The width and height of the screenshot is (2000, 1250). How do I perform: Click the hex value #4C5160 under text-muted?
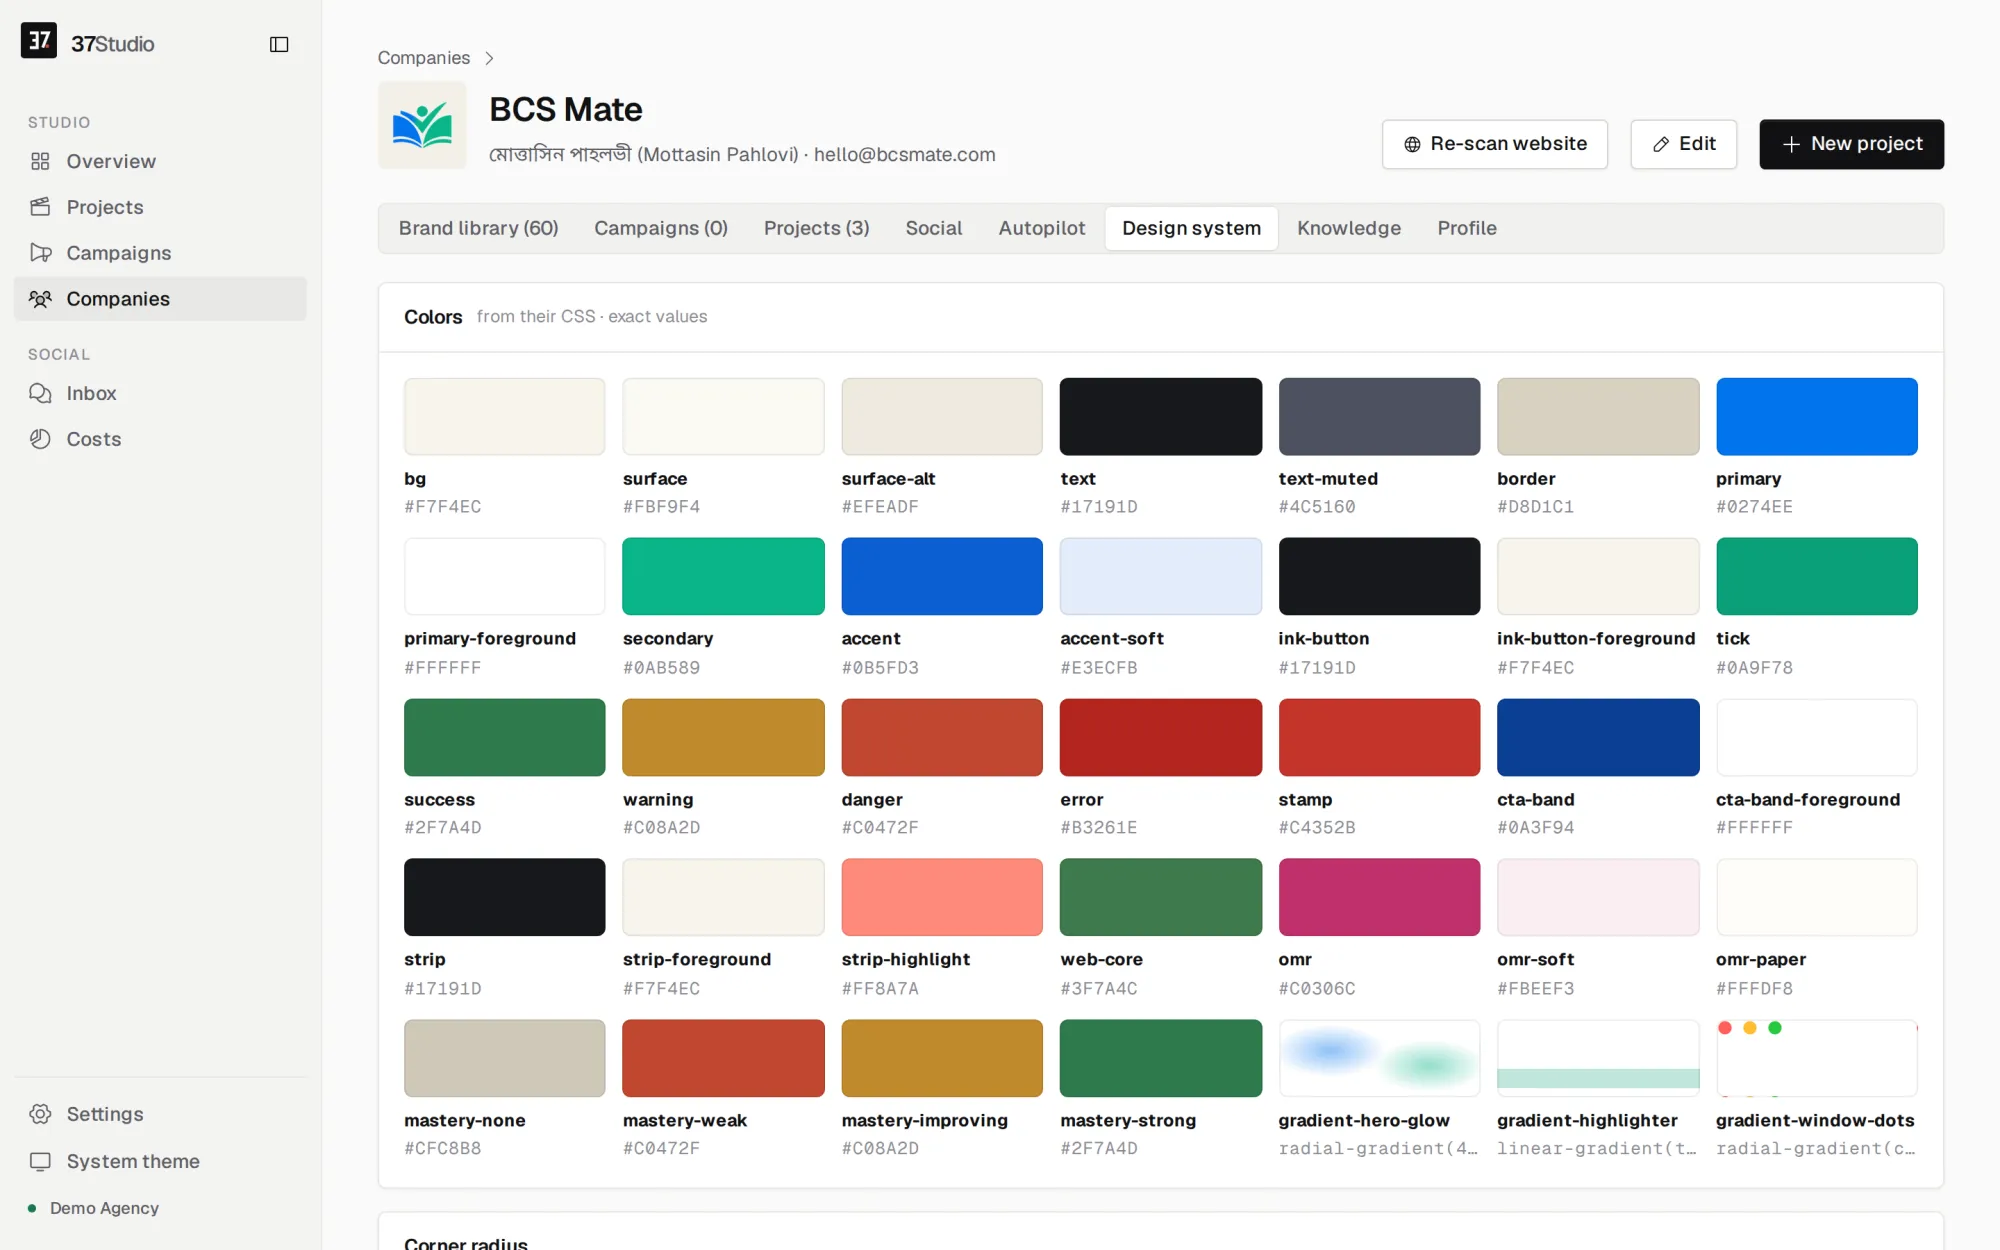[x=1316, y=507]
